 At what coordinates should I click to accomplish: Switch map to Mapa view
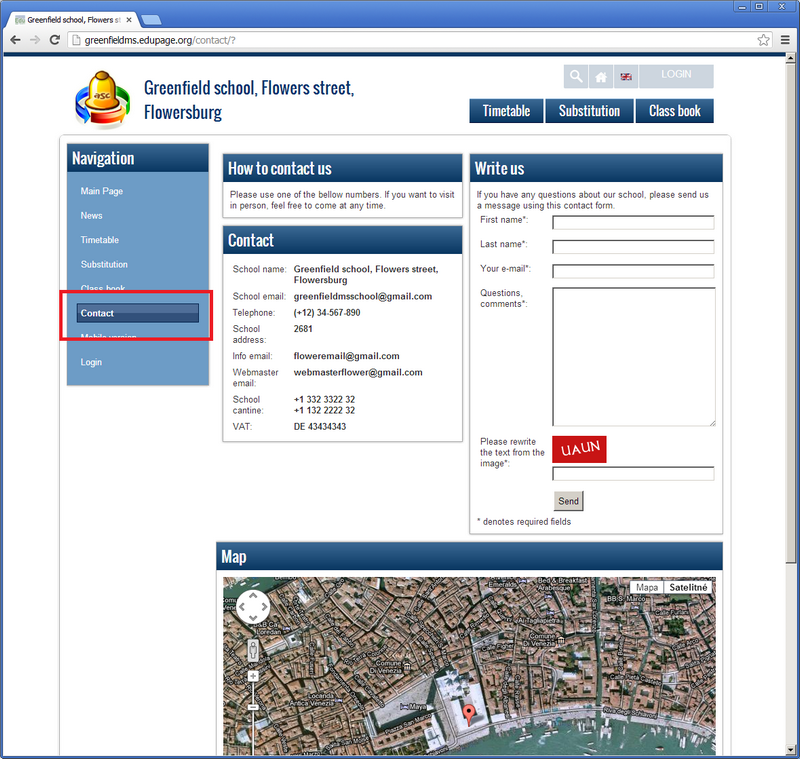(647, 587)
